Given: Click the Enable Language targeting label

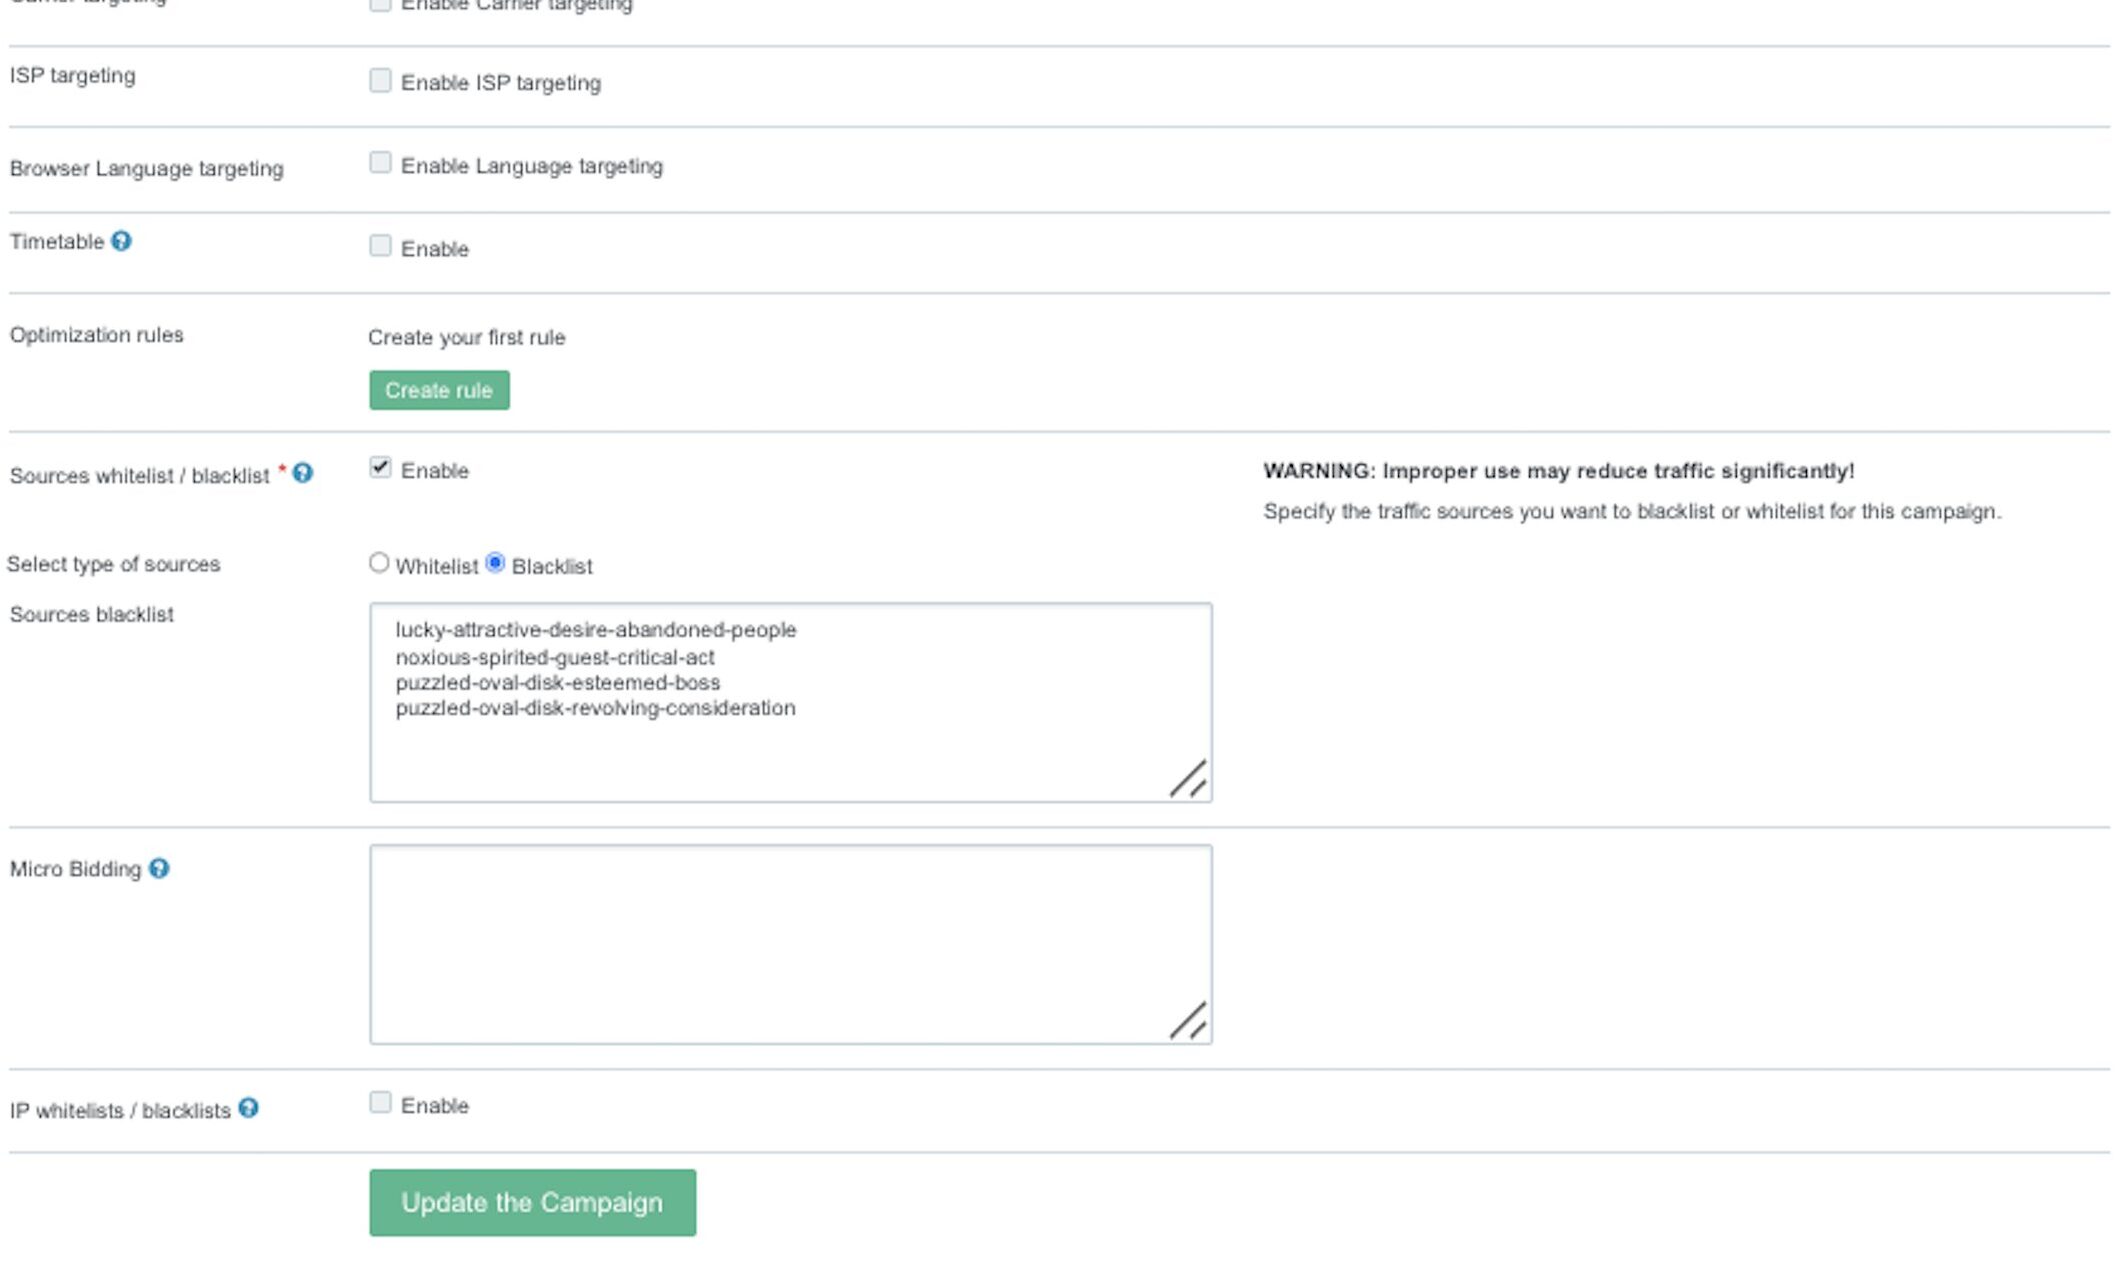Looking at the screenshot, I should [532, 166].
